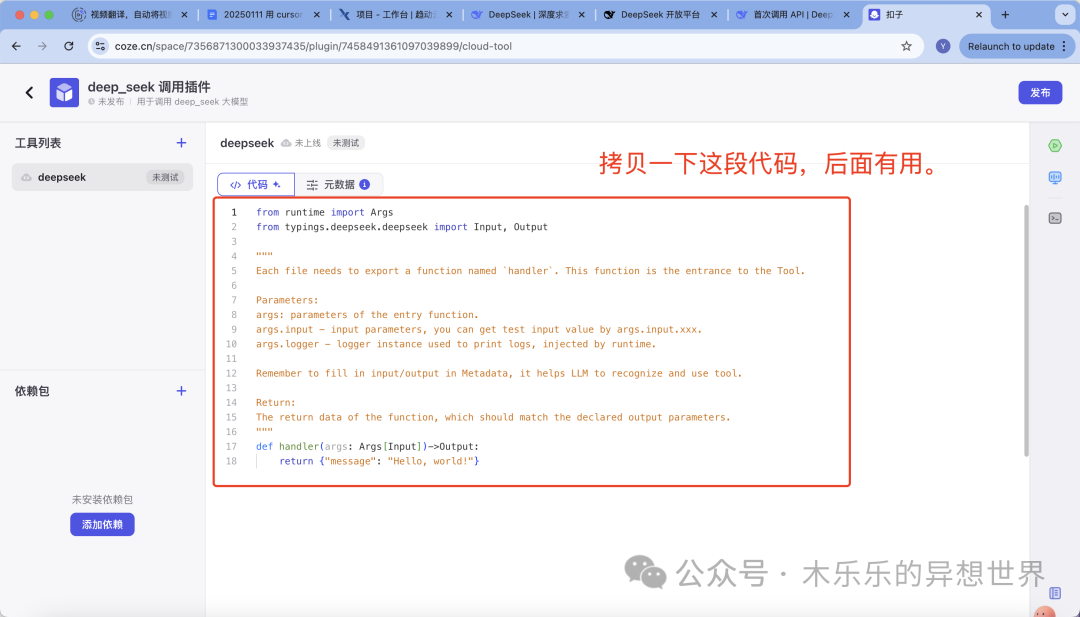This screenshot has width=1080, height=617.
Task: Switch to the 视频翻译 browser tab
Action: pos(131,14)
